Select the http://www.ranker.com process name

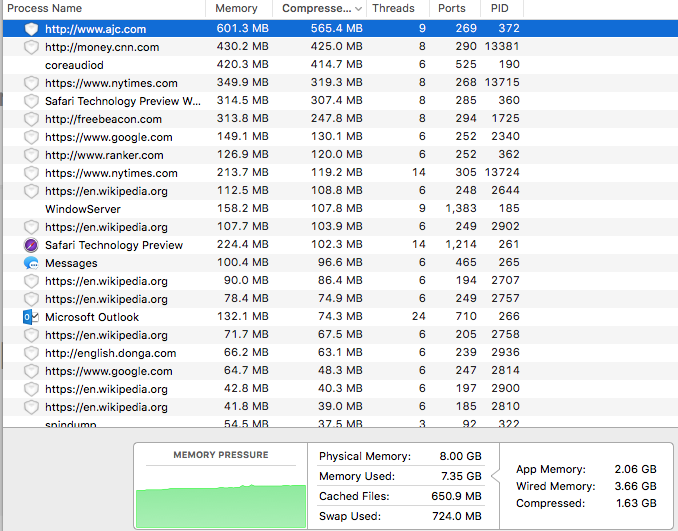[104, 155]
